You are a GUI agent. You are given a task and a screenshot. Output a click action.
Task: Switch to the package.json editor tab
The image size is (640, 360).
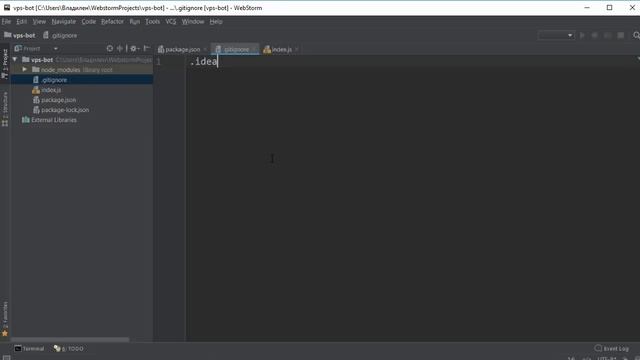coord(182,49)
